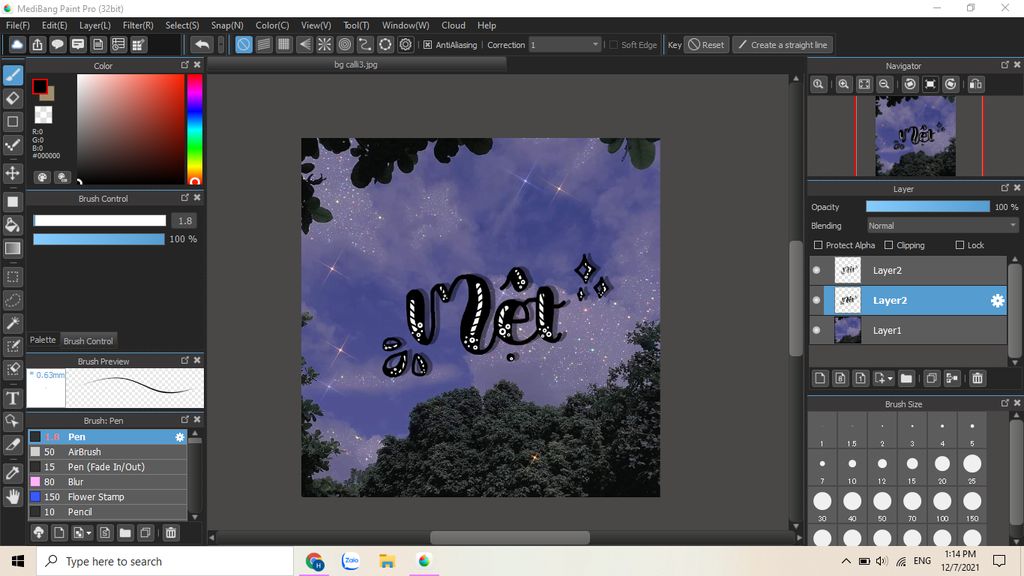Image resolution: width=1024 pixels, height=576 pixels.
Task: Click the Navigator preview thumbnail
Action: [x=915, y=136]
